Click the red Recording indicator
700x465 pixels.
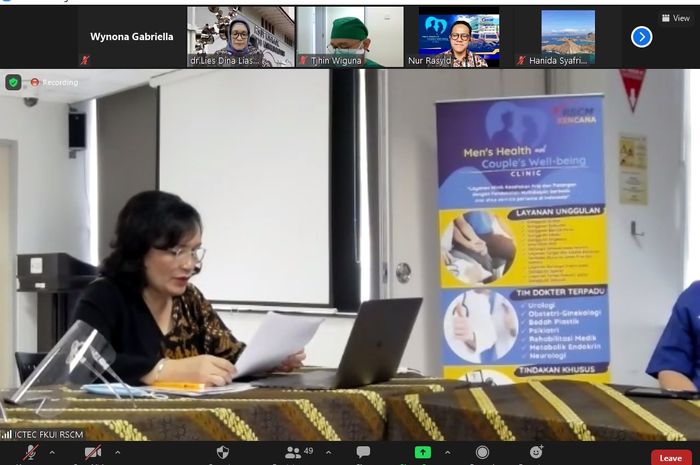pos(54,83)
